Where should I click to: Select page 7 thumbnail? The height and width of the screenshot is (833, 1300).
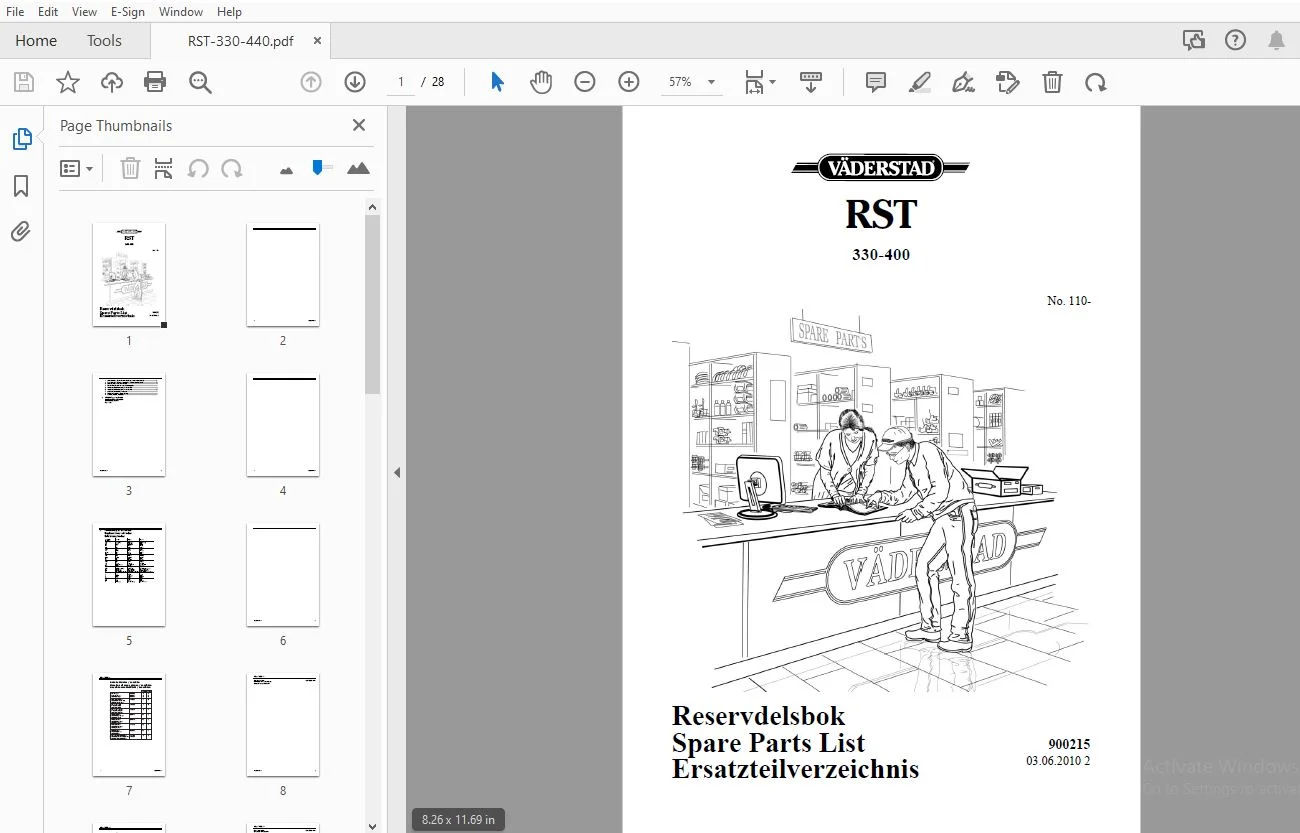(x=129, y=725)
